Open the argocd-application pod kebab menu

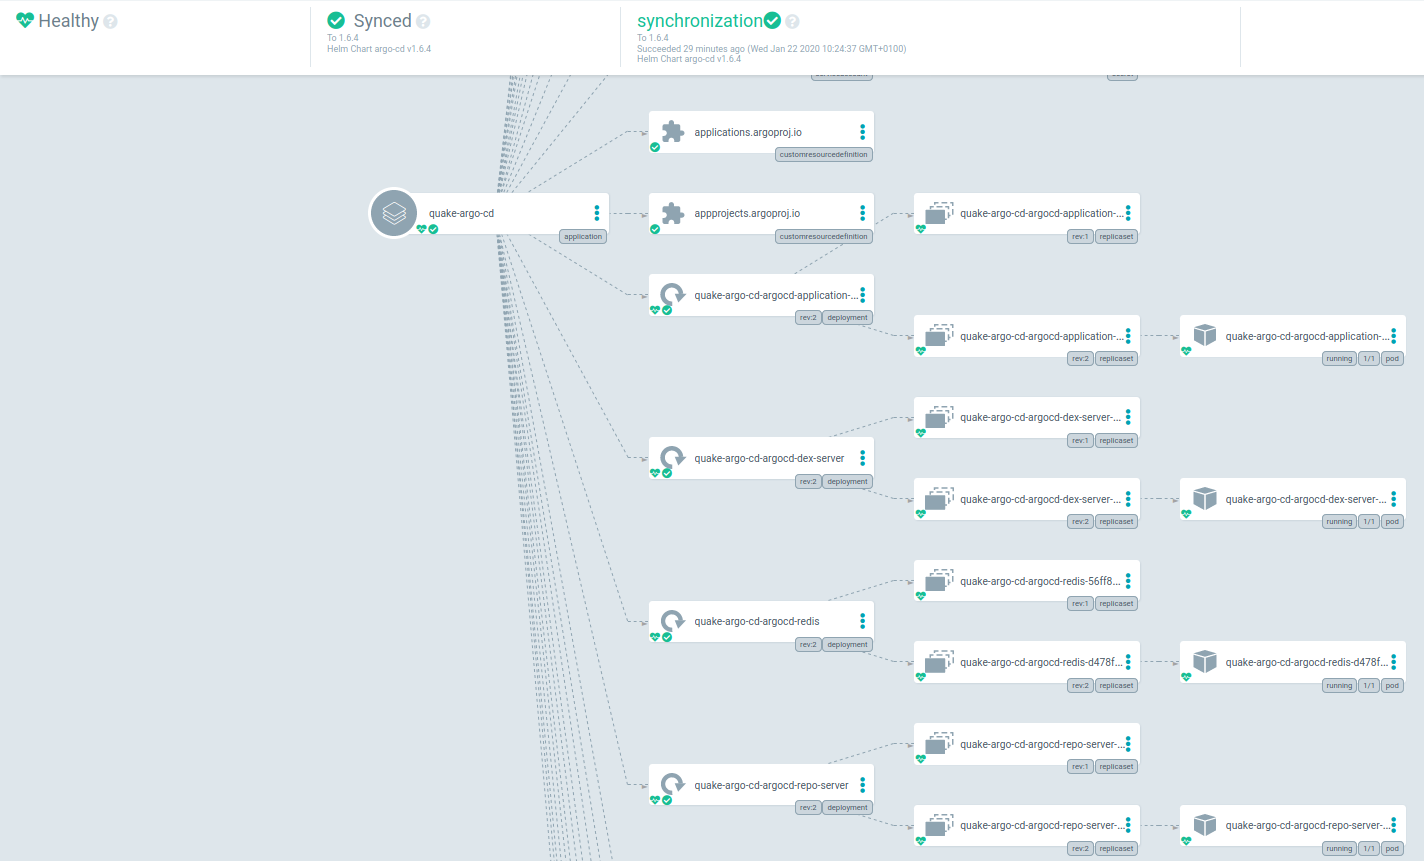point(1393,336)
